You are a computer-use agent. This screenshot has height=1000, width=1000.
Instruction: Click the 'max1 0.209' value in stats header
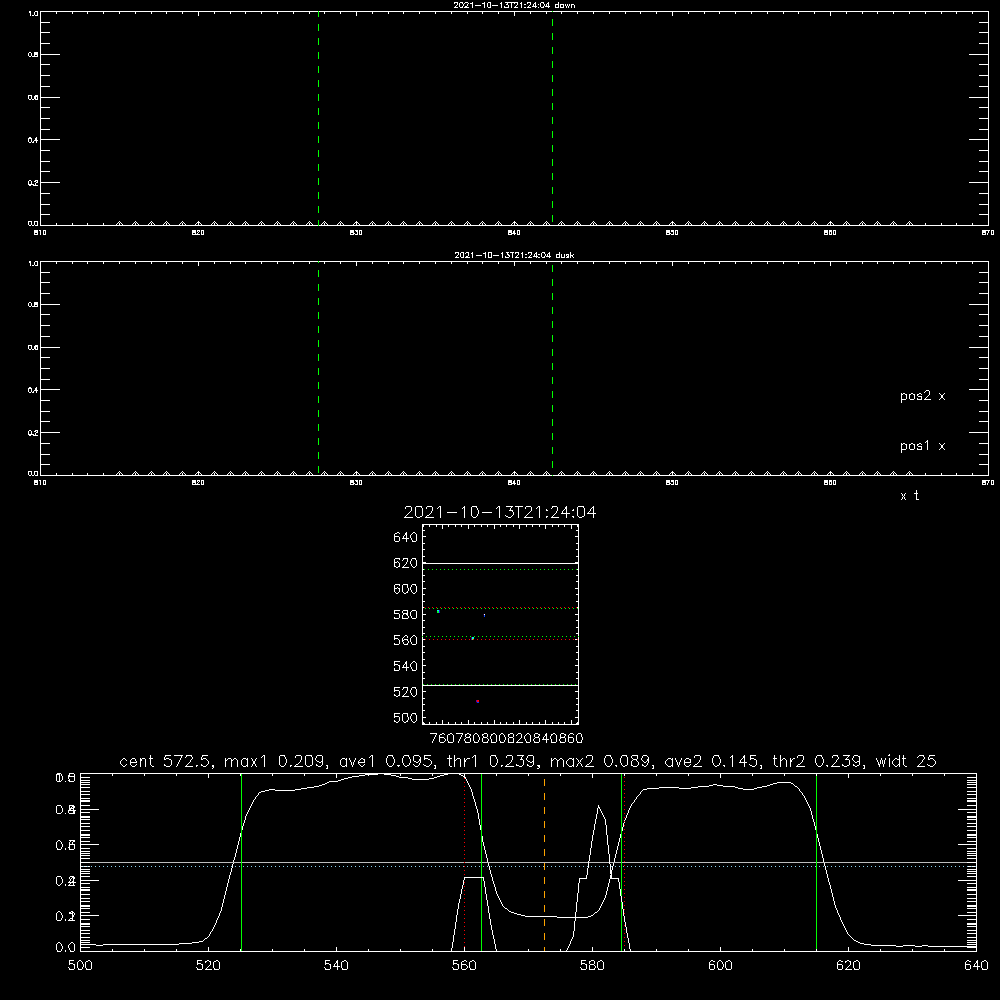coord(275,761)
